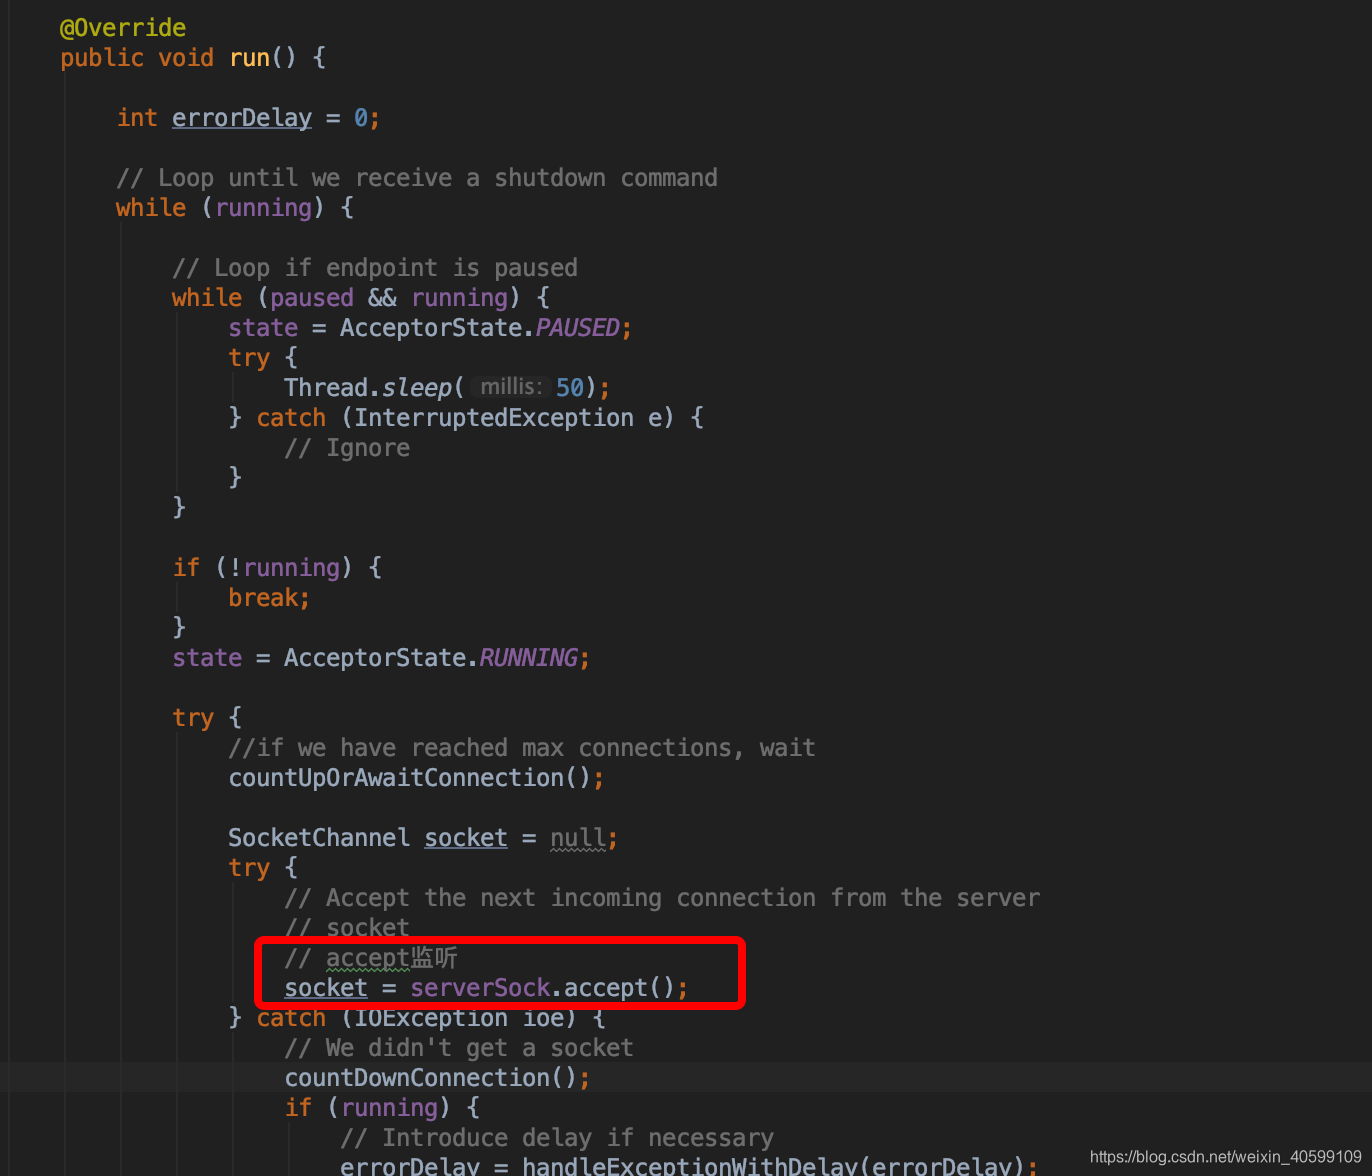
Task: Click the break; statement
Action: pos(269,598)
